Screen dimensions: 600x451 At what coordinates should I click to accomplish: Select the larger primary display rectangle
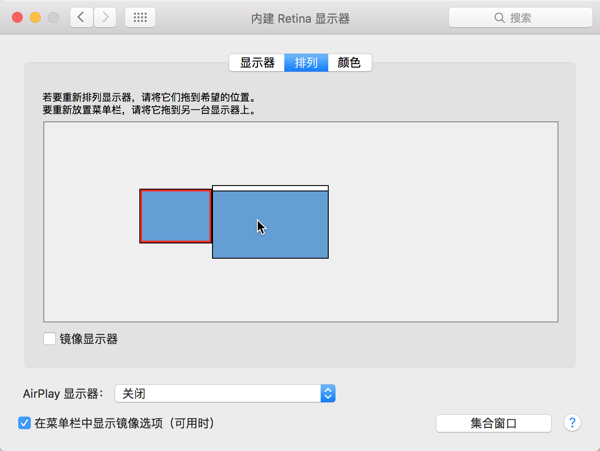pyautogui.click(x=270, y=225)
